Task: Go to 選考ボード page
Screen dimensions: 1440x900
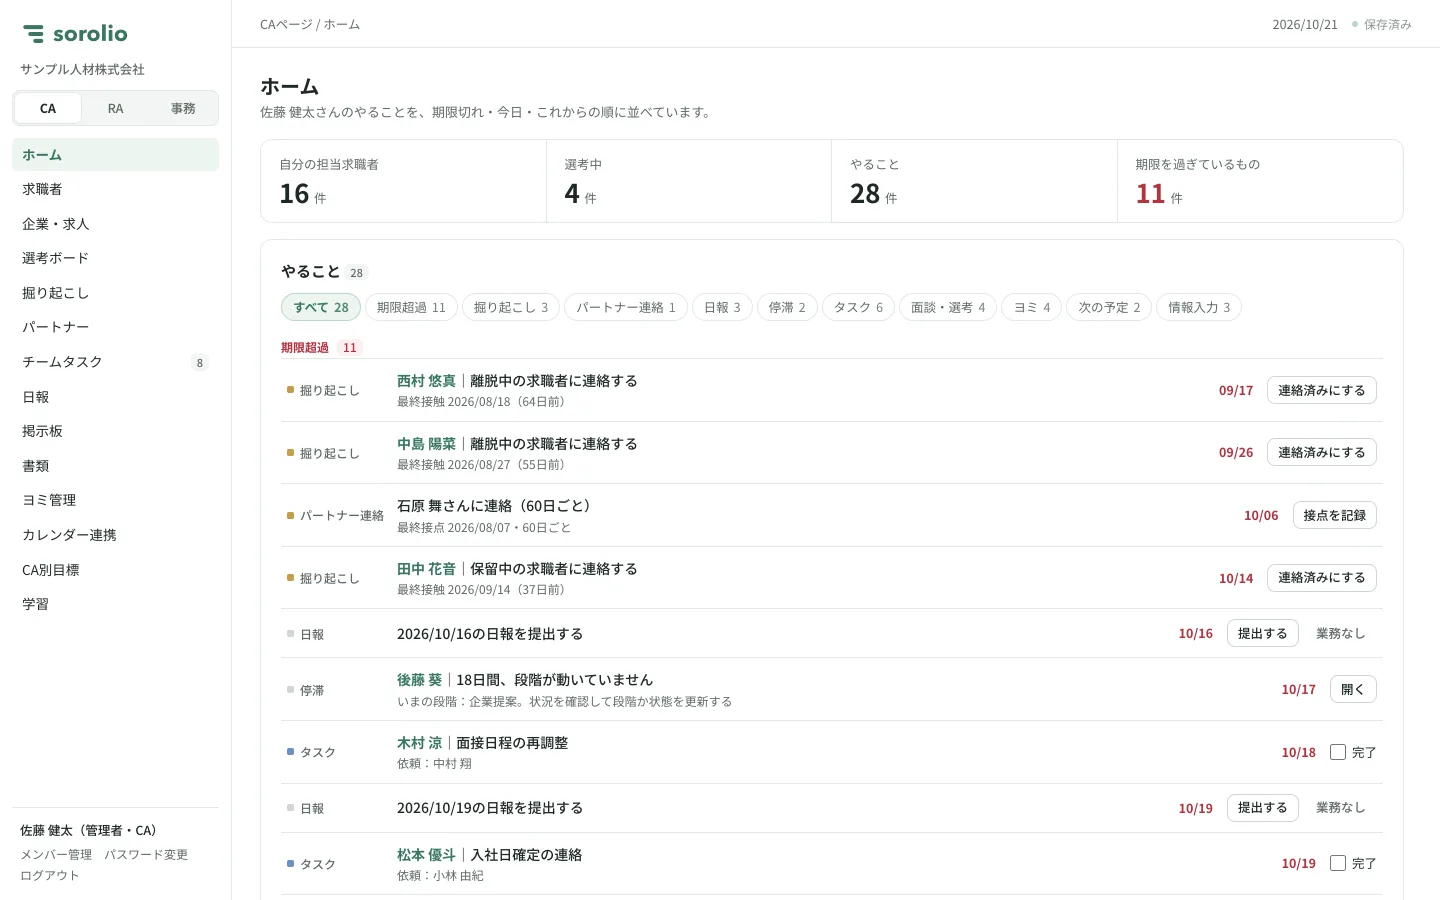Action: (115, 258)
